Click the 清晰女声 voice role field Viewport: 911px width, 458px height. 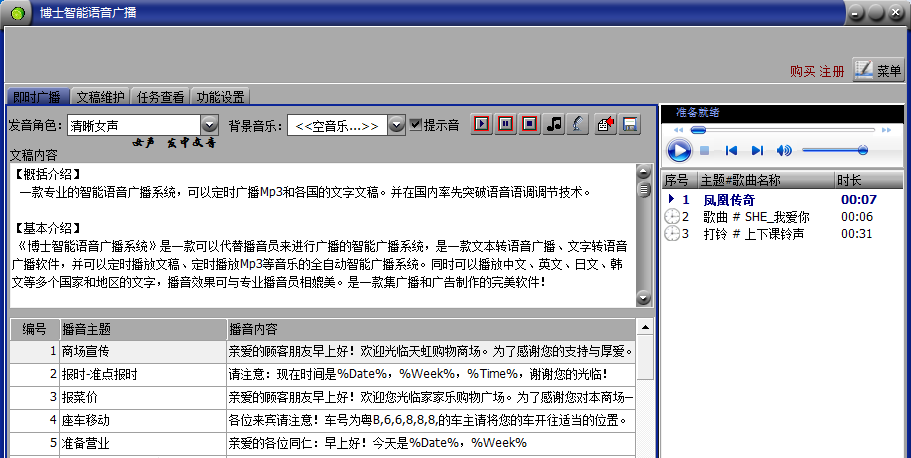click(x=134, y=125)
